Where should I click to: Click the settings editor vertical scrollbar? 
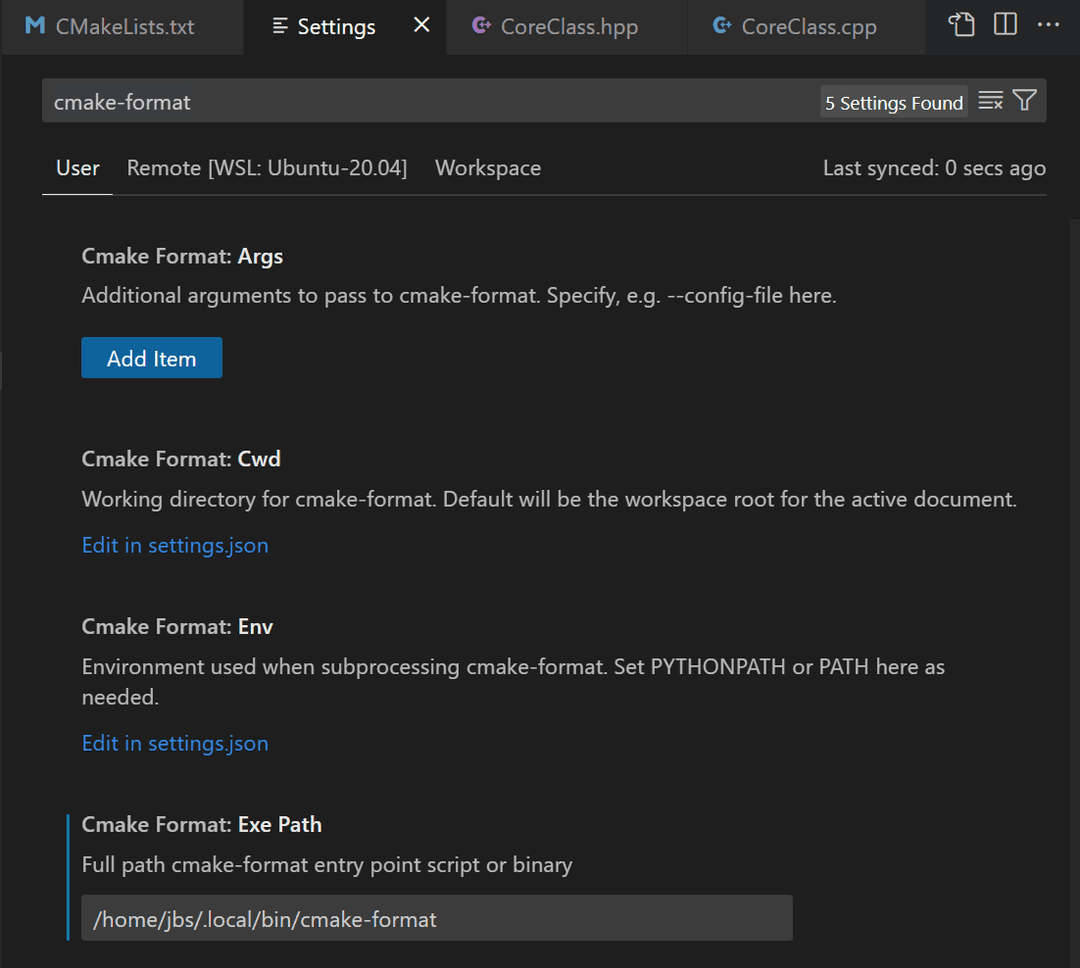[x=1074, y=500]
